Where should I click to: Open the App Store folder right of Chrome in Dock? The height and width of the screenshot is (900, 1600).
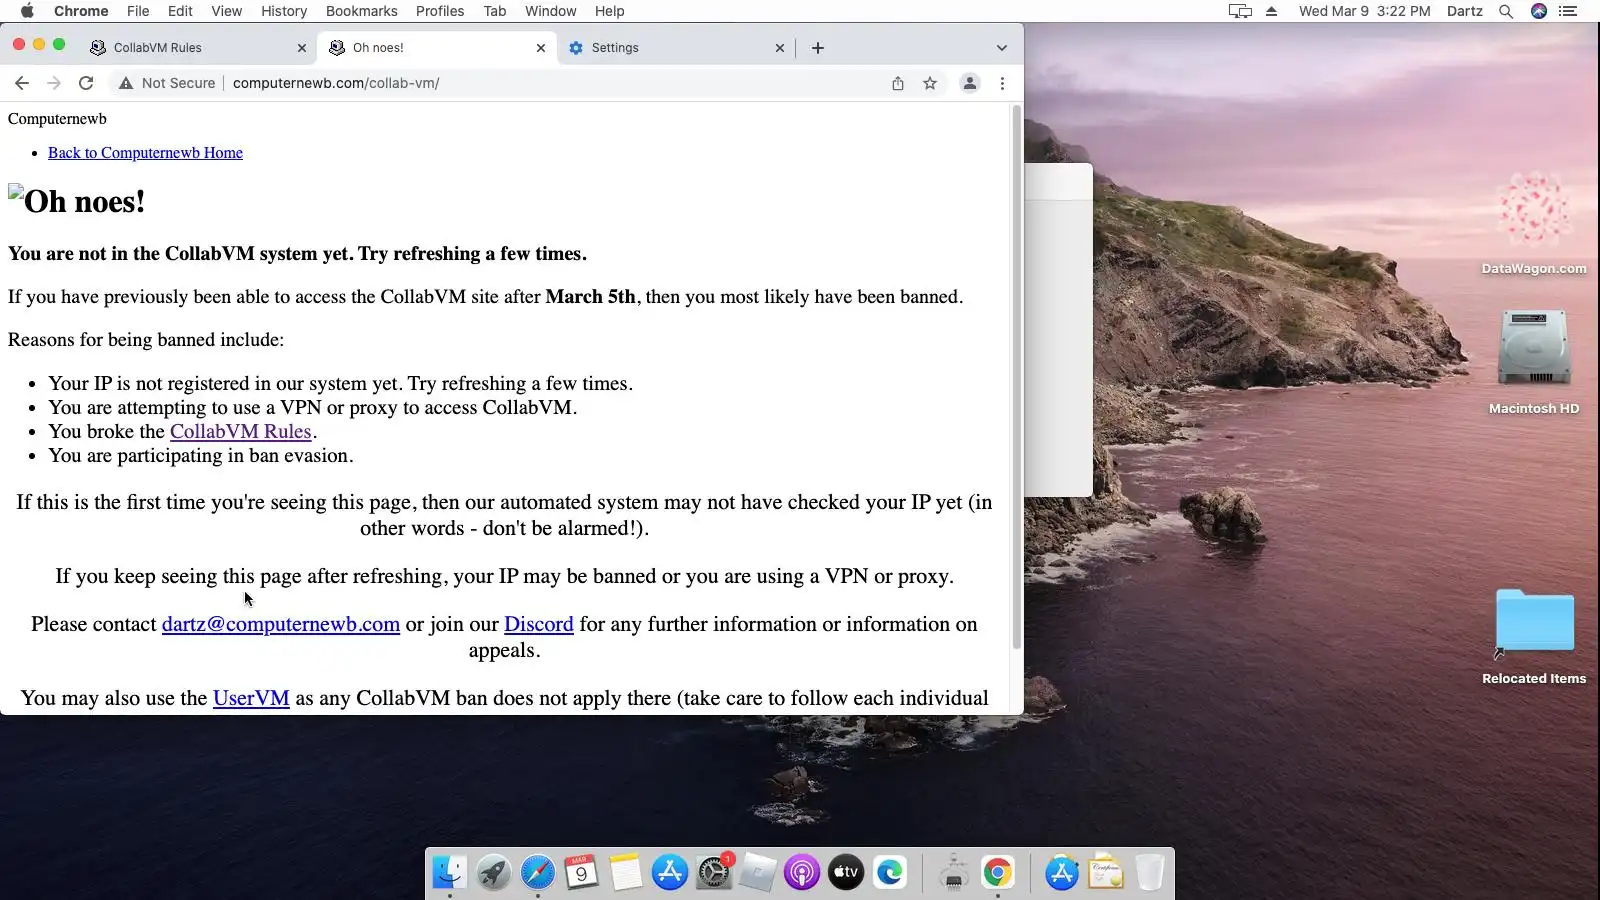(x=1061, y=873)
